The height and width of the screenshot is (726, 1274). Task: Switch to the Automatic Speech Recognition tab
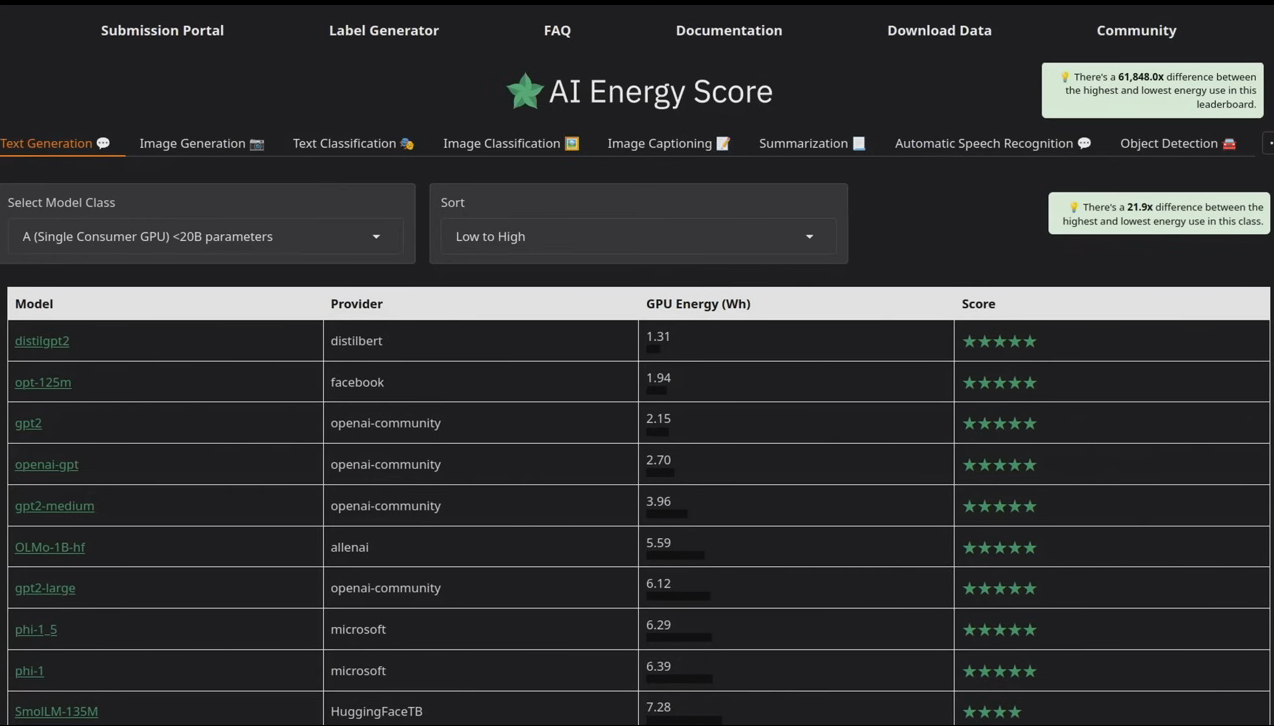(984, 144)
